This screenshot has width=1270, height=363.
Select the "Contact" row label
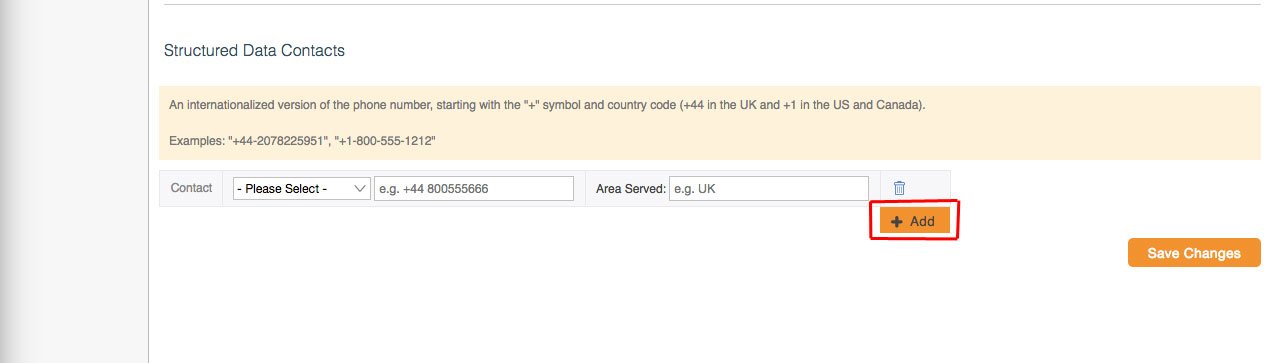tap(192, 188)
